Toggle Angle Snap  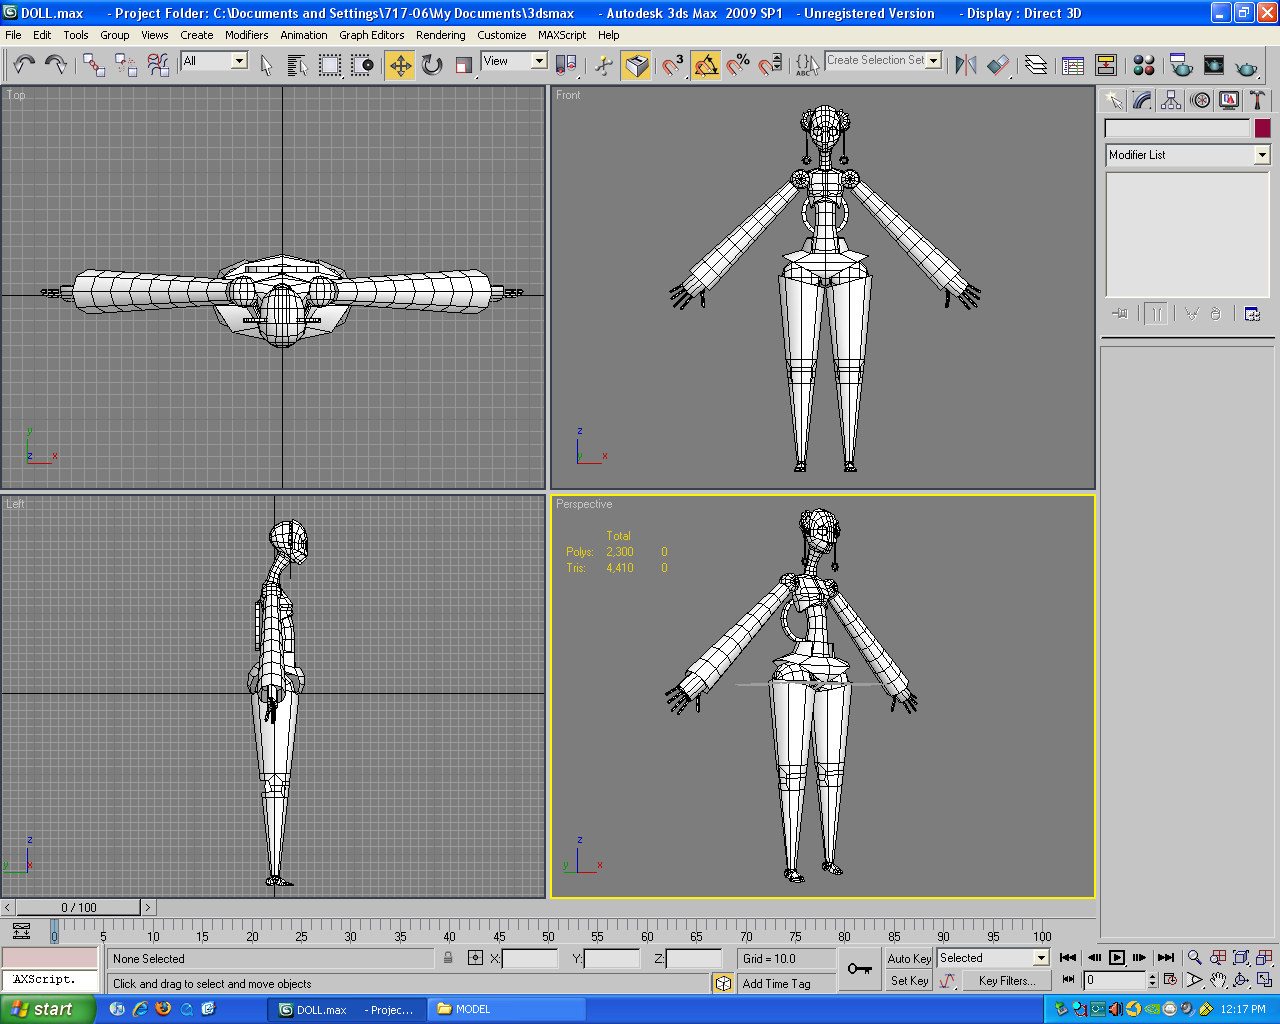point(706,65)
